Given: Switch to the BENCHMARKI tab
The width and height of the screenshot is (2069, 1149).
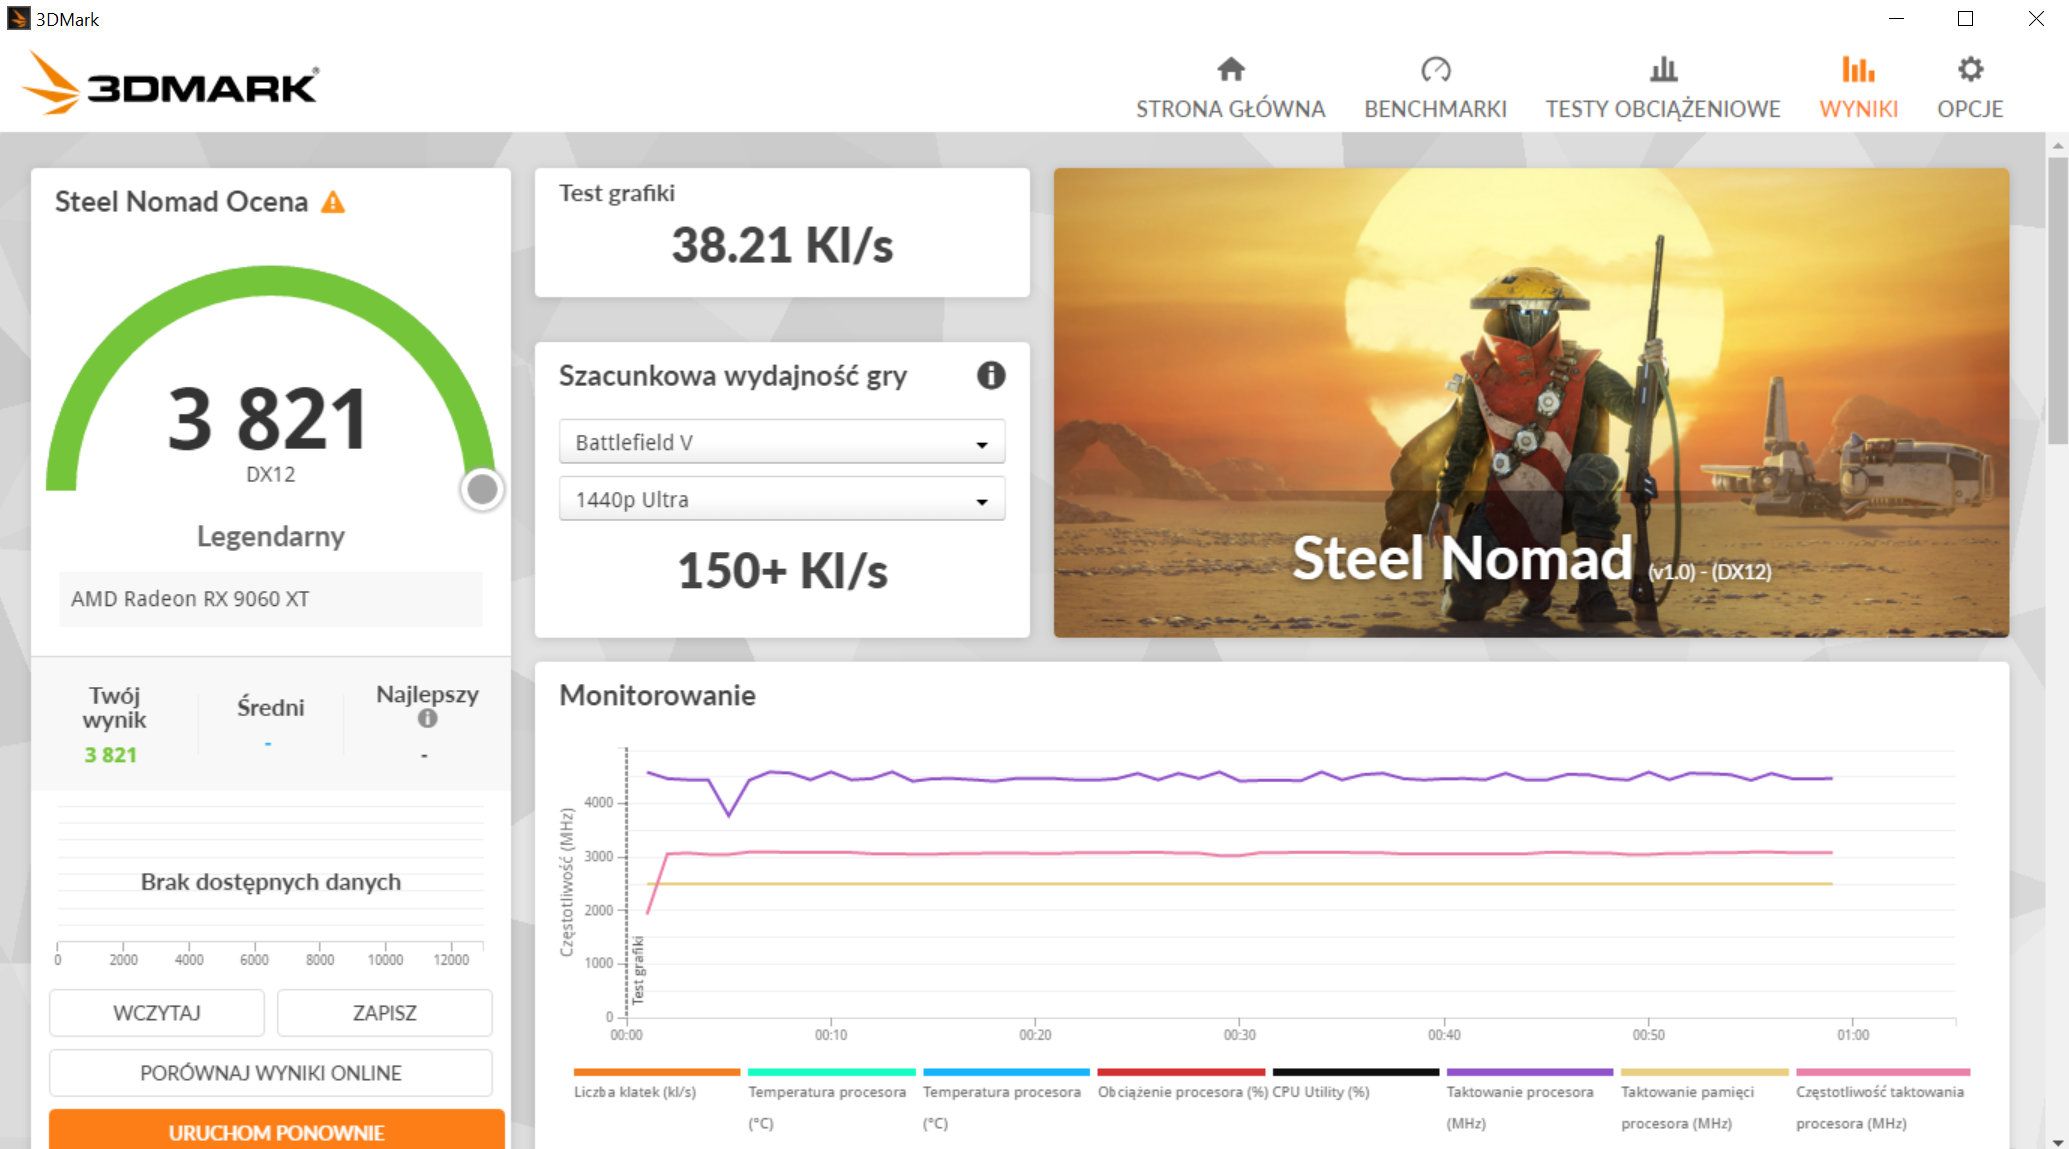Looking at the screenshot, I should point(1435,109).
